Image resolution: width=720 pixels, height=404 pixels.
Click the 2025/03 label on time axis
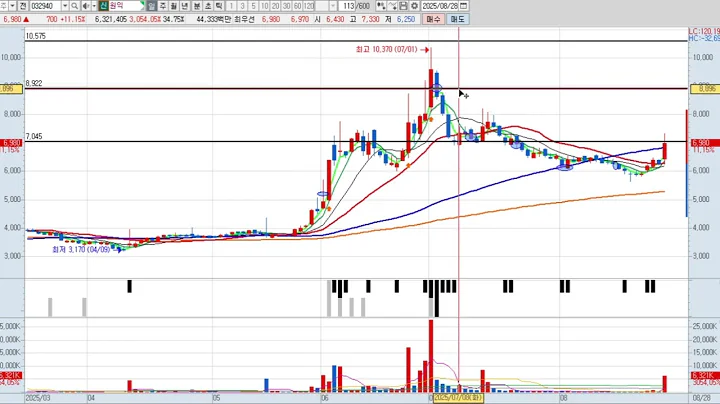coord(39,398)
